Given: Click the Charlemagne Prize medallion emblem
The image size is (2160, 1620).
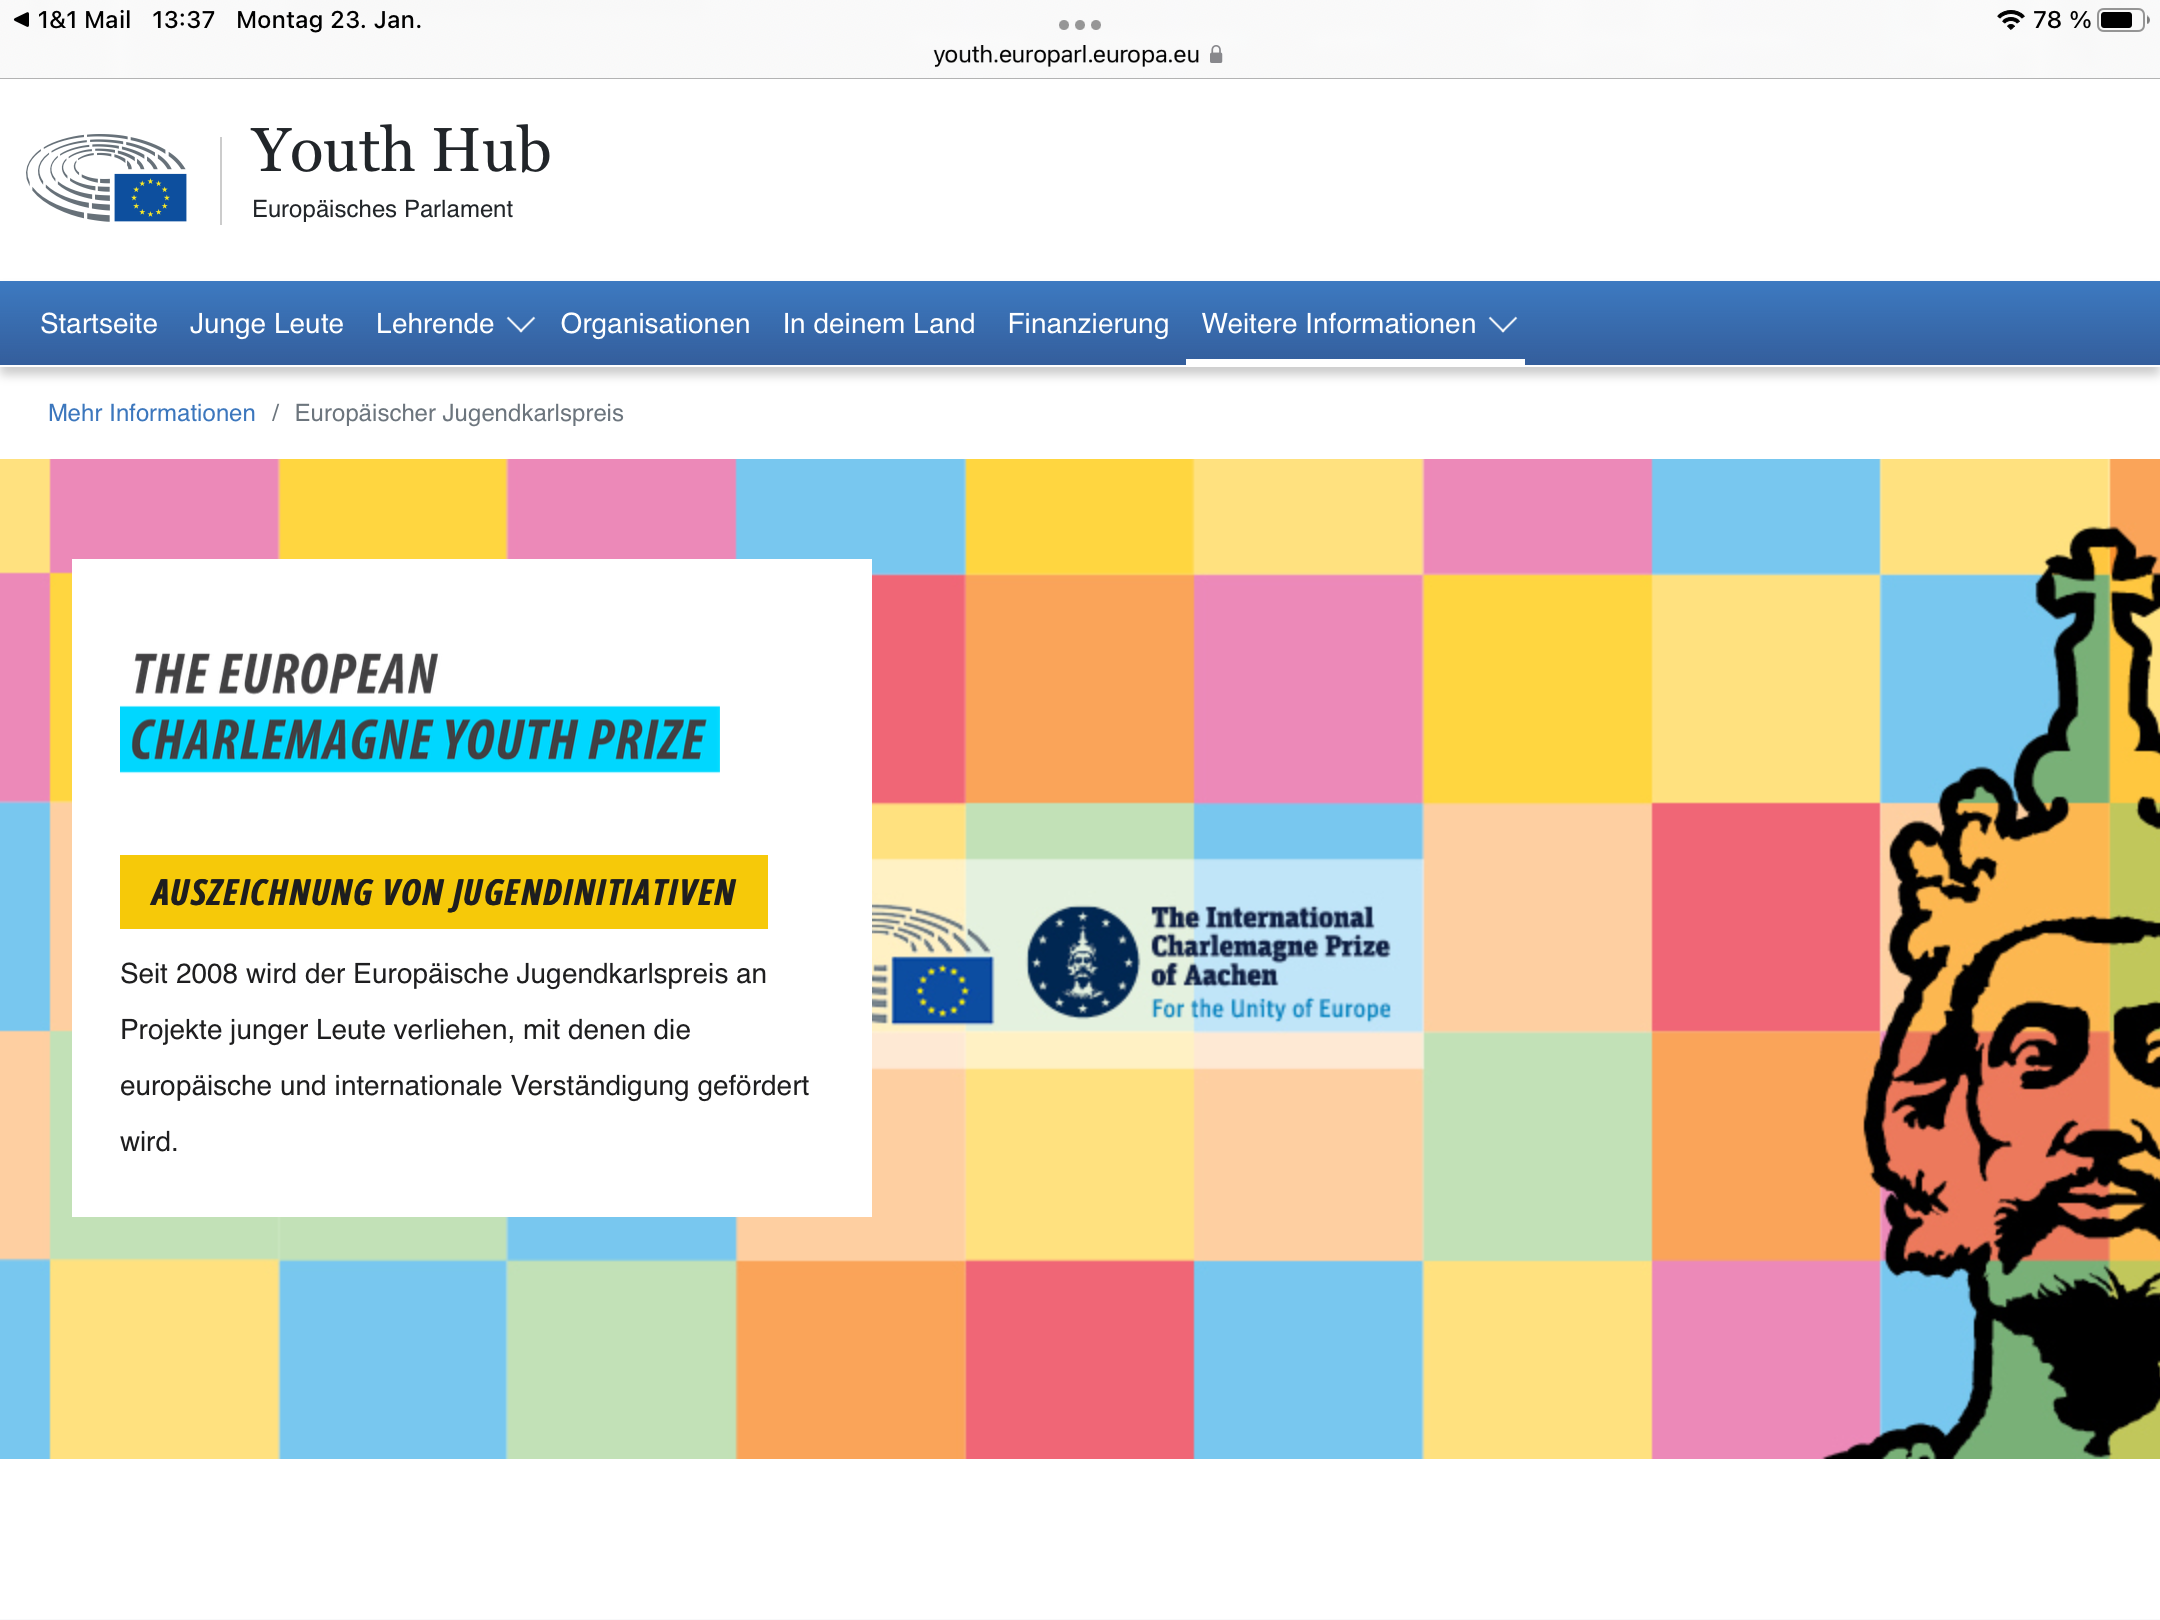Looking at the screenshot, I should 1082,962.
